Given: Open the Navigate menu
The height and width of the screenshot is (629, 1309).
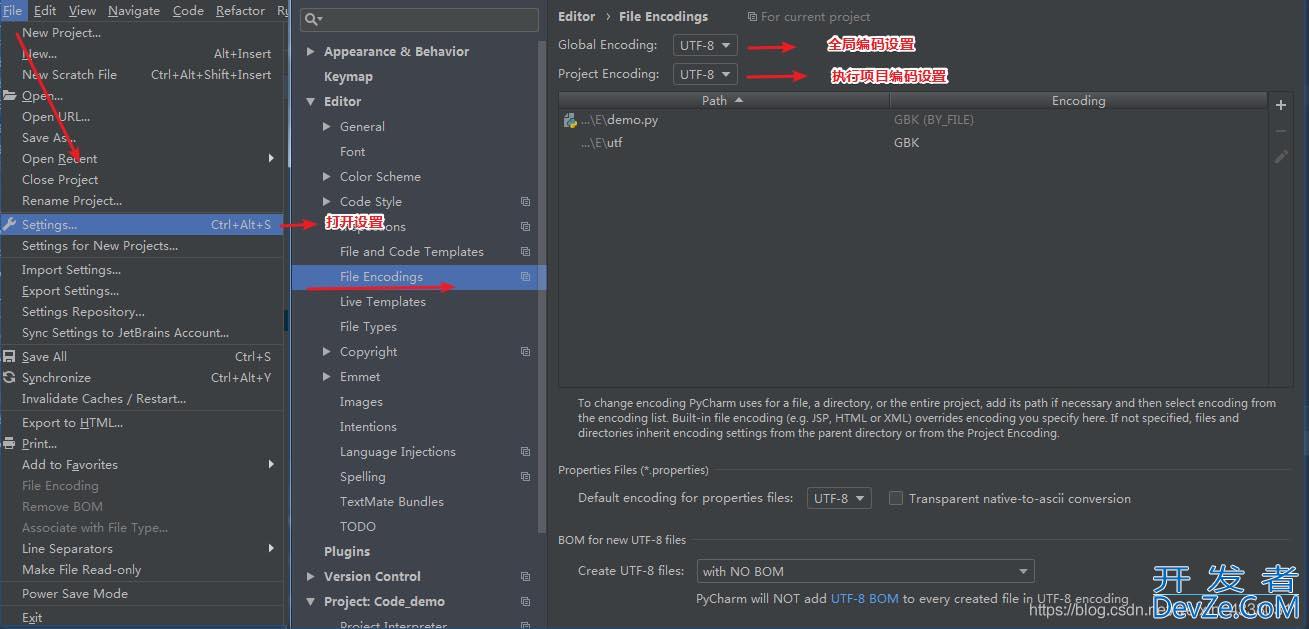Looking at the screenshot, I should click(x=134, y=10).
